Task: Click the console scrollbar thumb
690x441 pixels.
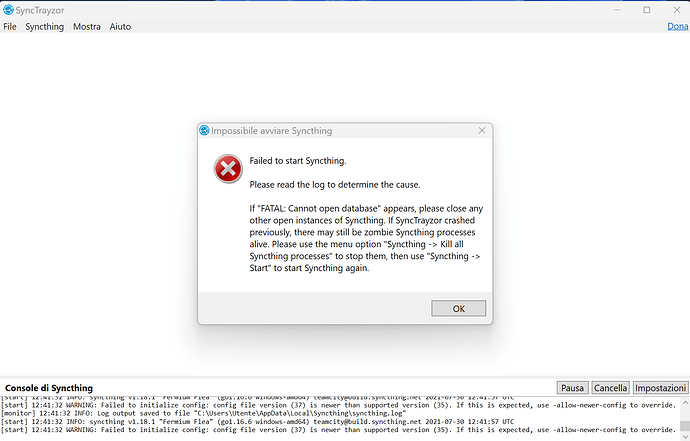Action: point(685,425)
